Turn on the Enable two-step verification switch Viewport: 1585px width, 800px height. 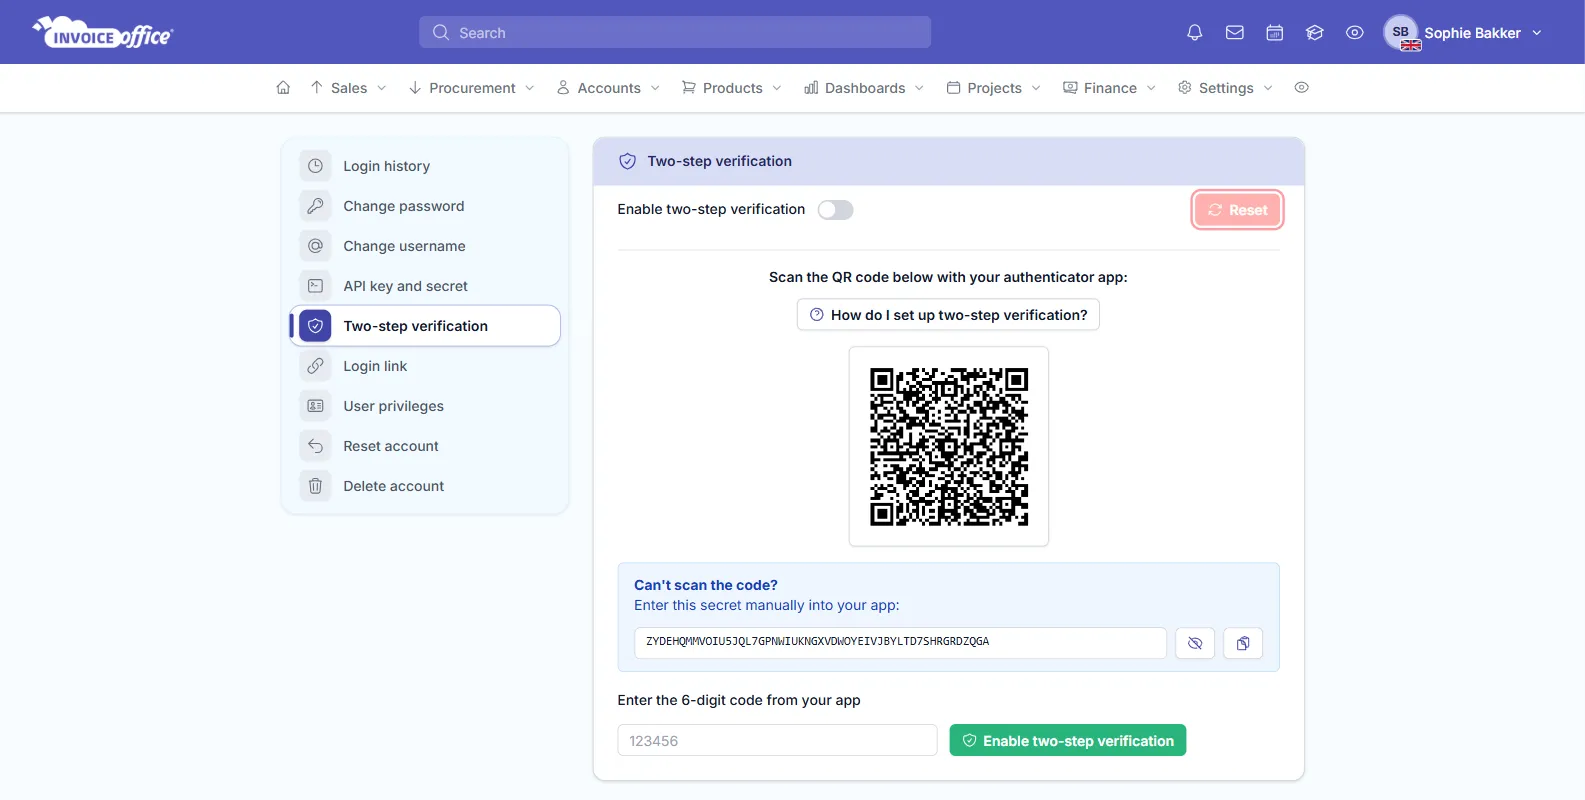pyautogui.click(x=835, y=210)
